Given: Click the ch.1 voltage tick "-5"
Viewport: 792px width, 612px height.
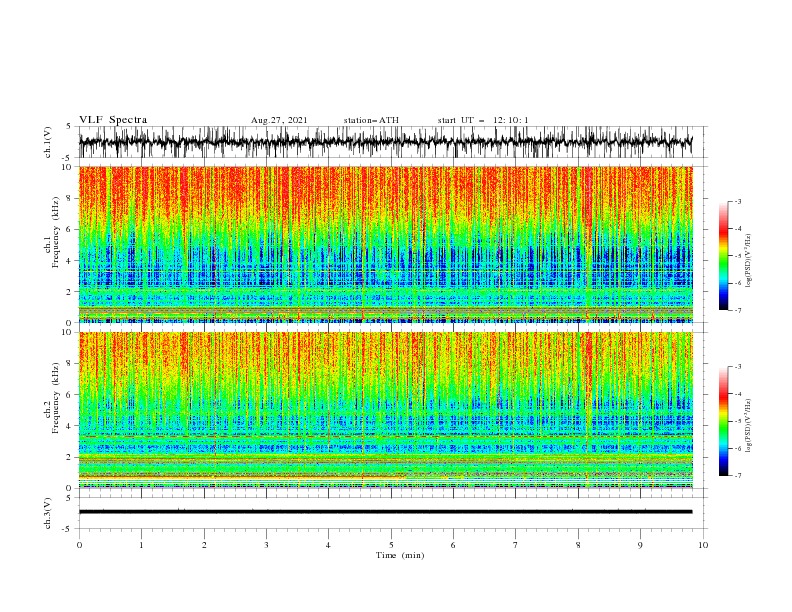Looking at the screenshot, I should coord(68,158).
